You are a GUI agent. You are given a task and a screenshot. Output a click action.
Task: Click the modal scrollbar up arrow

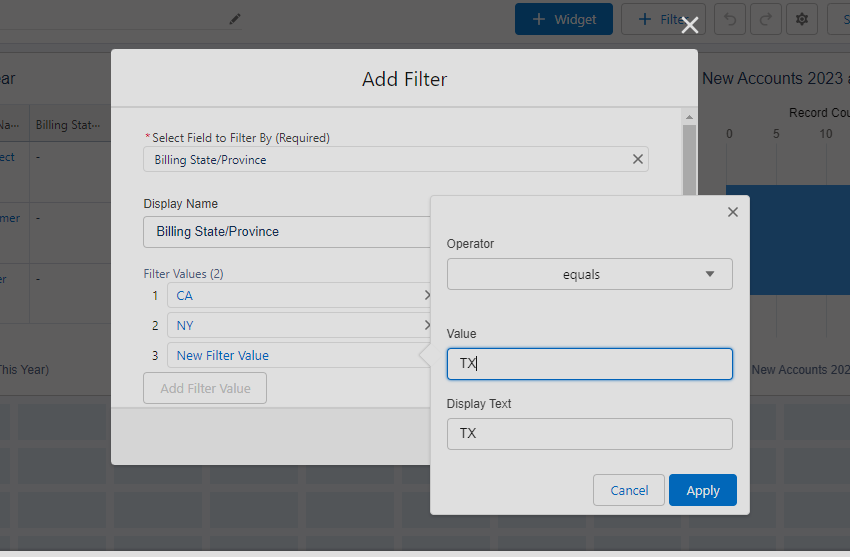(x=689, y=117)
